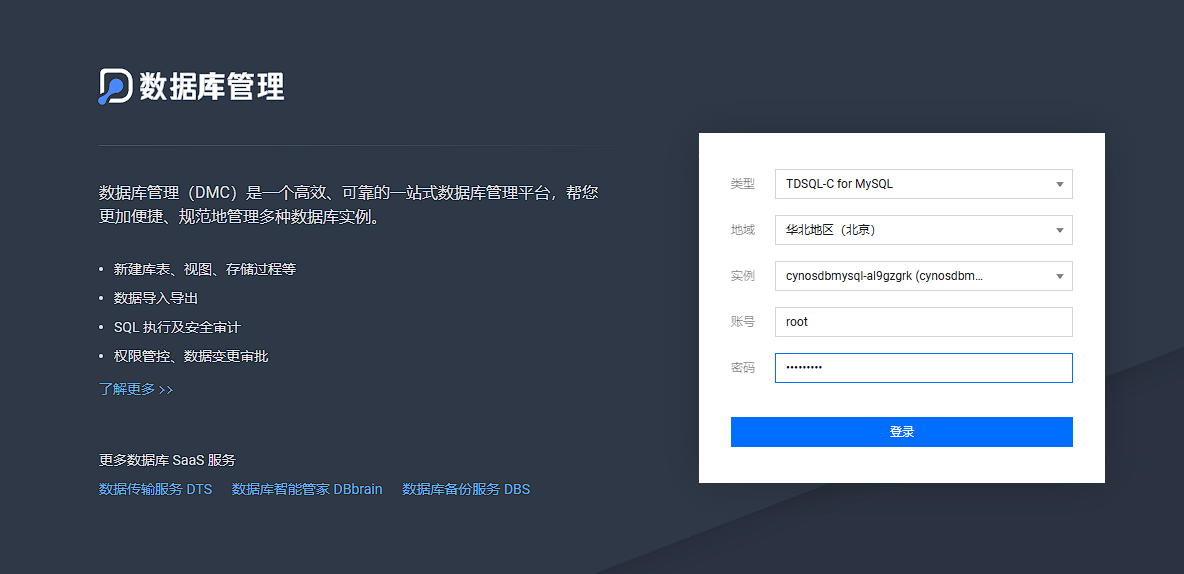
Task: Open the 类型 dropdown showing TDSQL-C for MySQL
Action: [923, 184]
